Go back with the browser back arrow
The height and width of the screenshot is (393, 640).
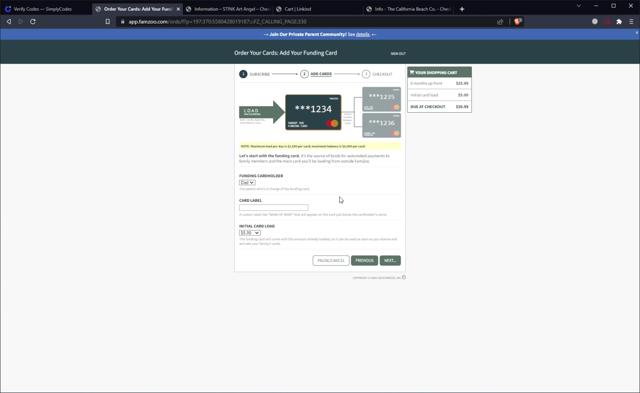tap(9, 22)
